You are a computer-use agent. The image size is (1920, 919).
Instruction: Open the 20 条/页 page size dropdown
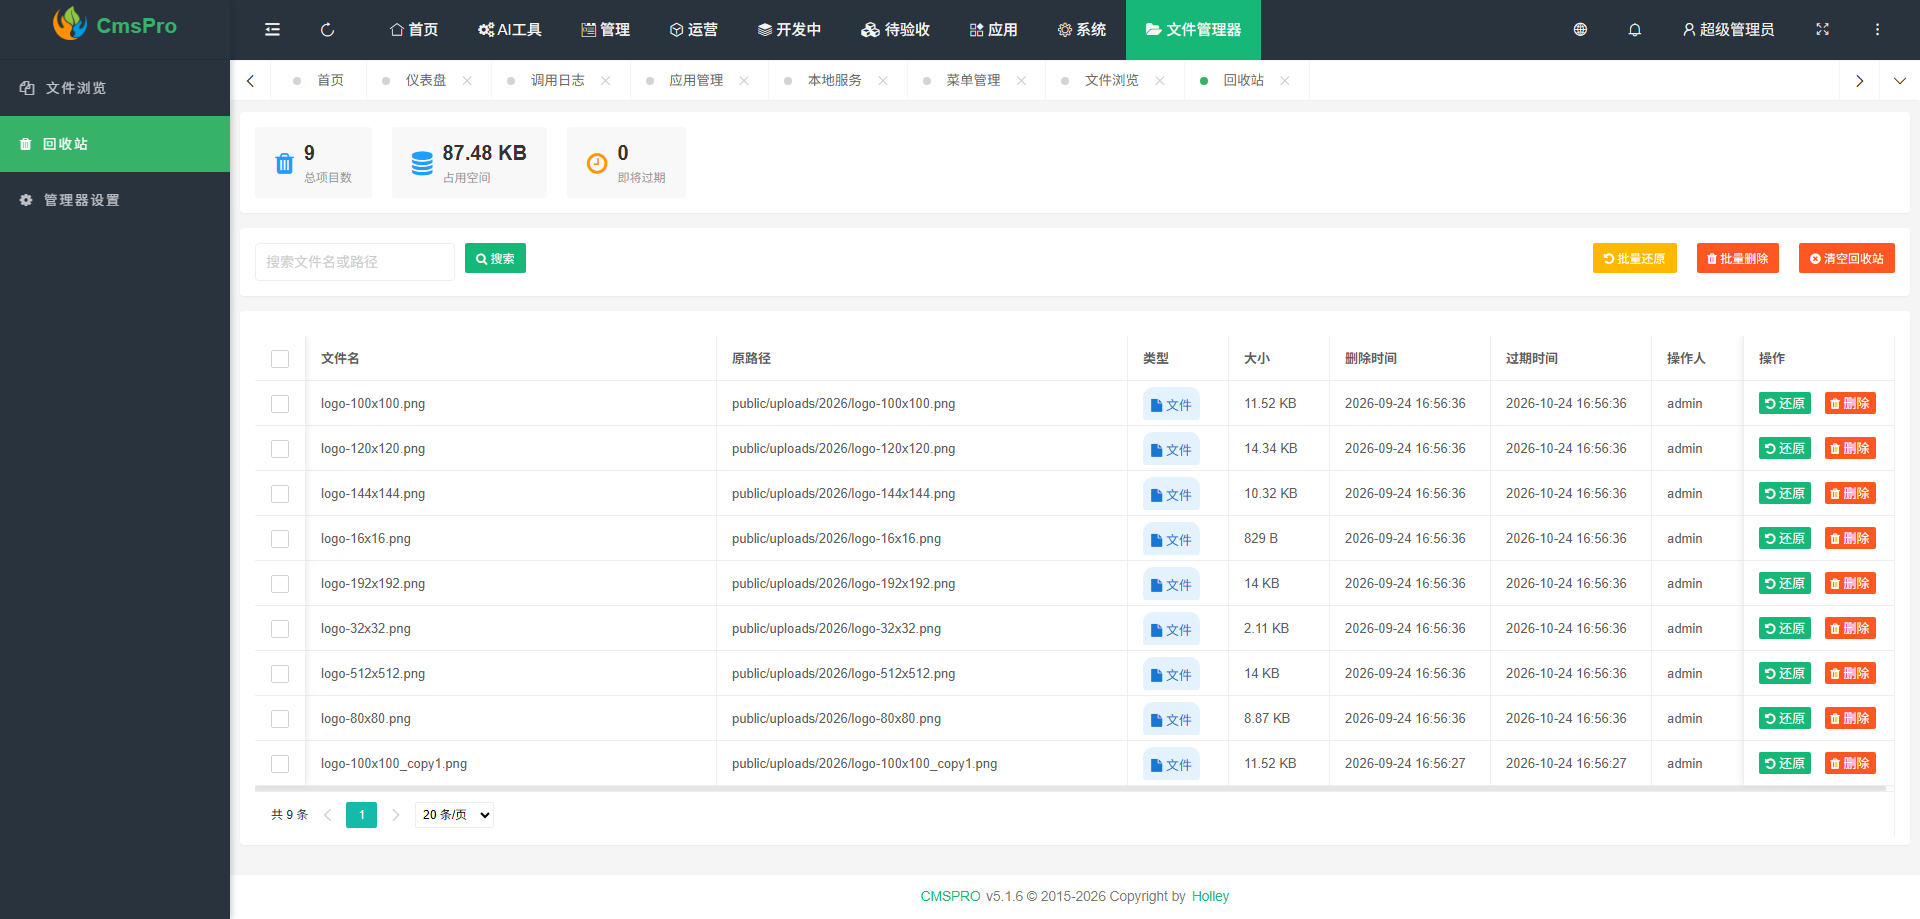click(x=455, y=815)
